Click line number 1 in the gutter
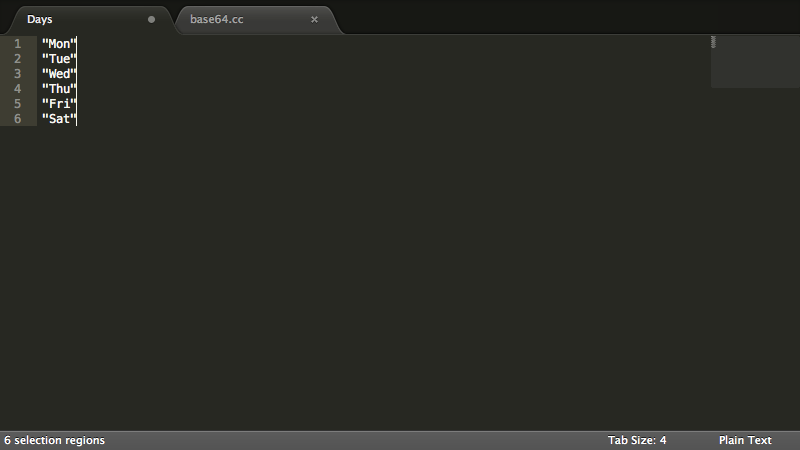Viewport: 800px width, 450px height. [17, 44]
